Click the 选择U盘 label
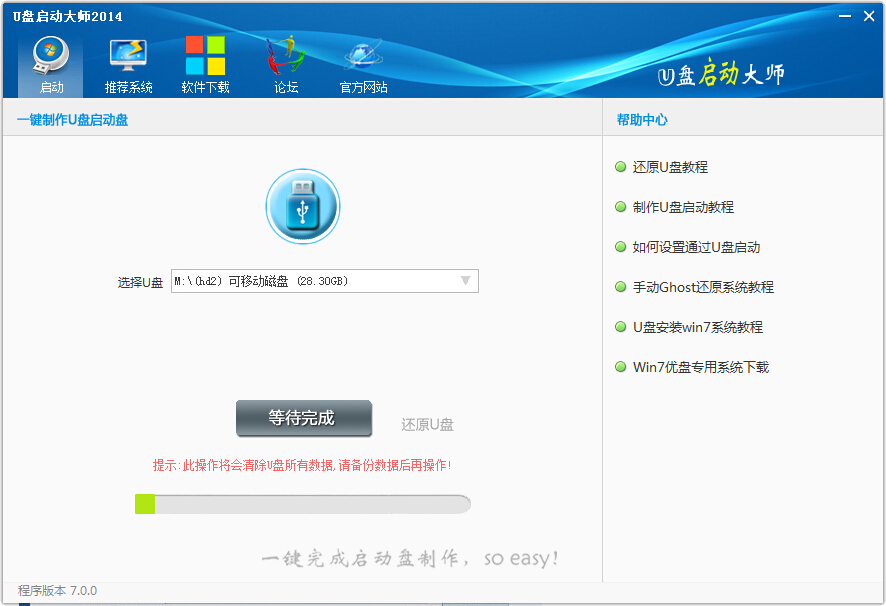The image size is (886, 606). click(x=140, y=282)
